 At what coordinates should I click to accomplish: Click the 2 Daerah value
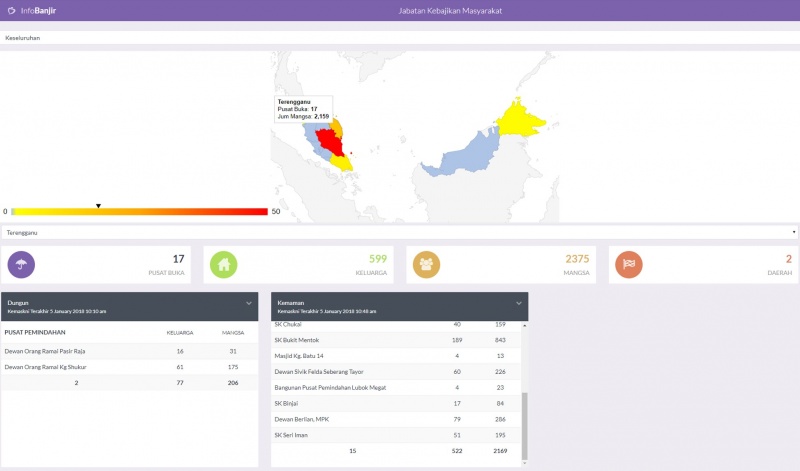789,259
